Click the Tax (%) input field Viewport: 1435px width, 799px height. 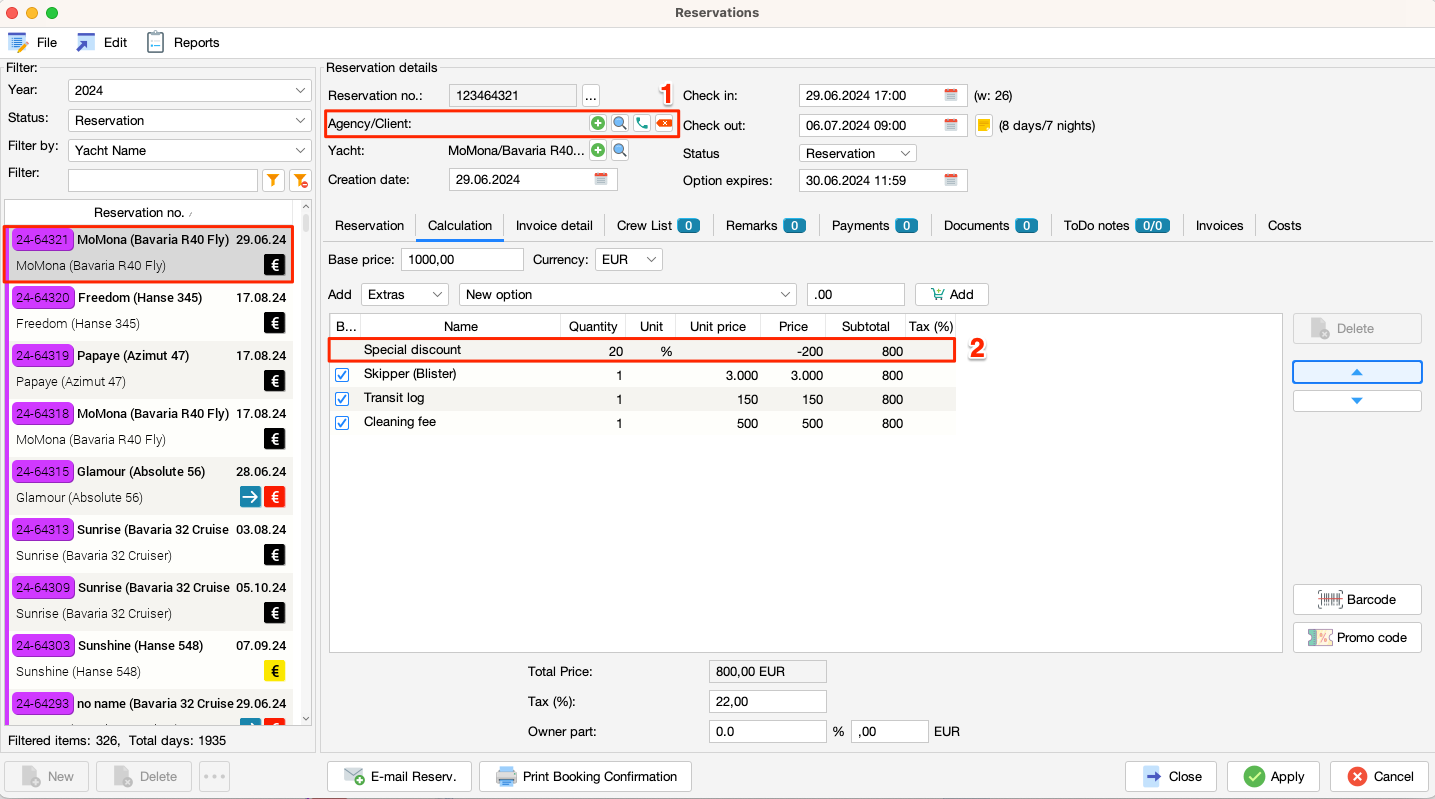pyautogui.click(x=767, y=702)
